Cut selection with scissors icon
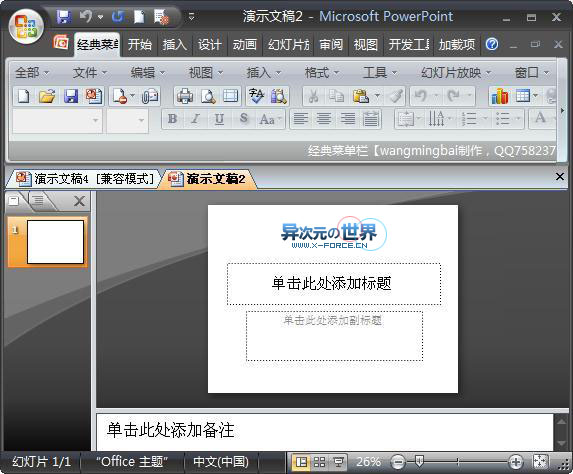This screenshot has height=474, width=573. 313,96
